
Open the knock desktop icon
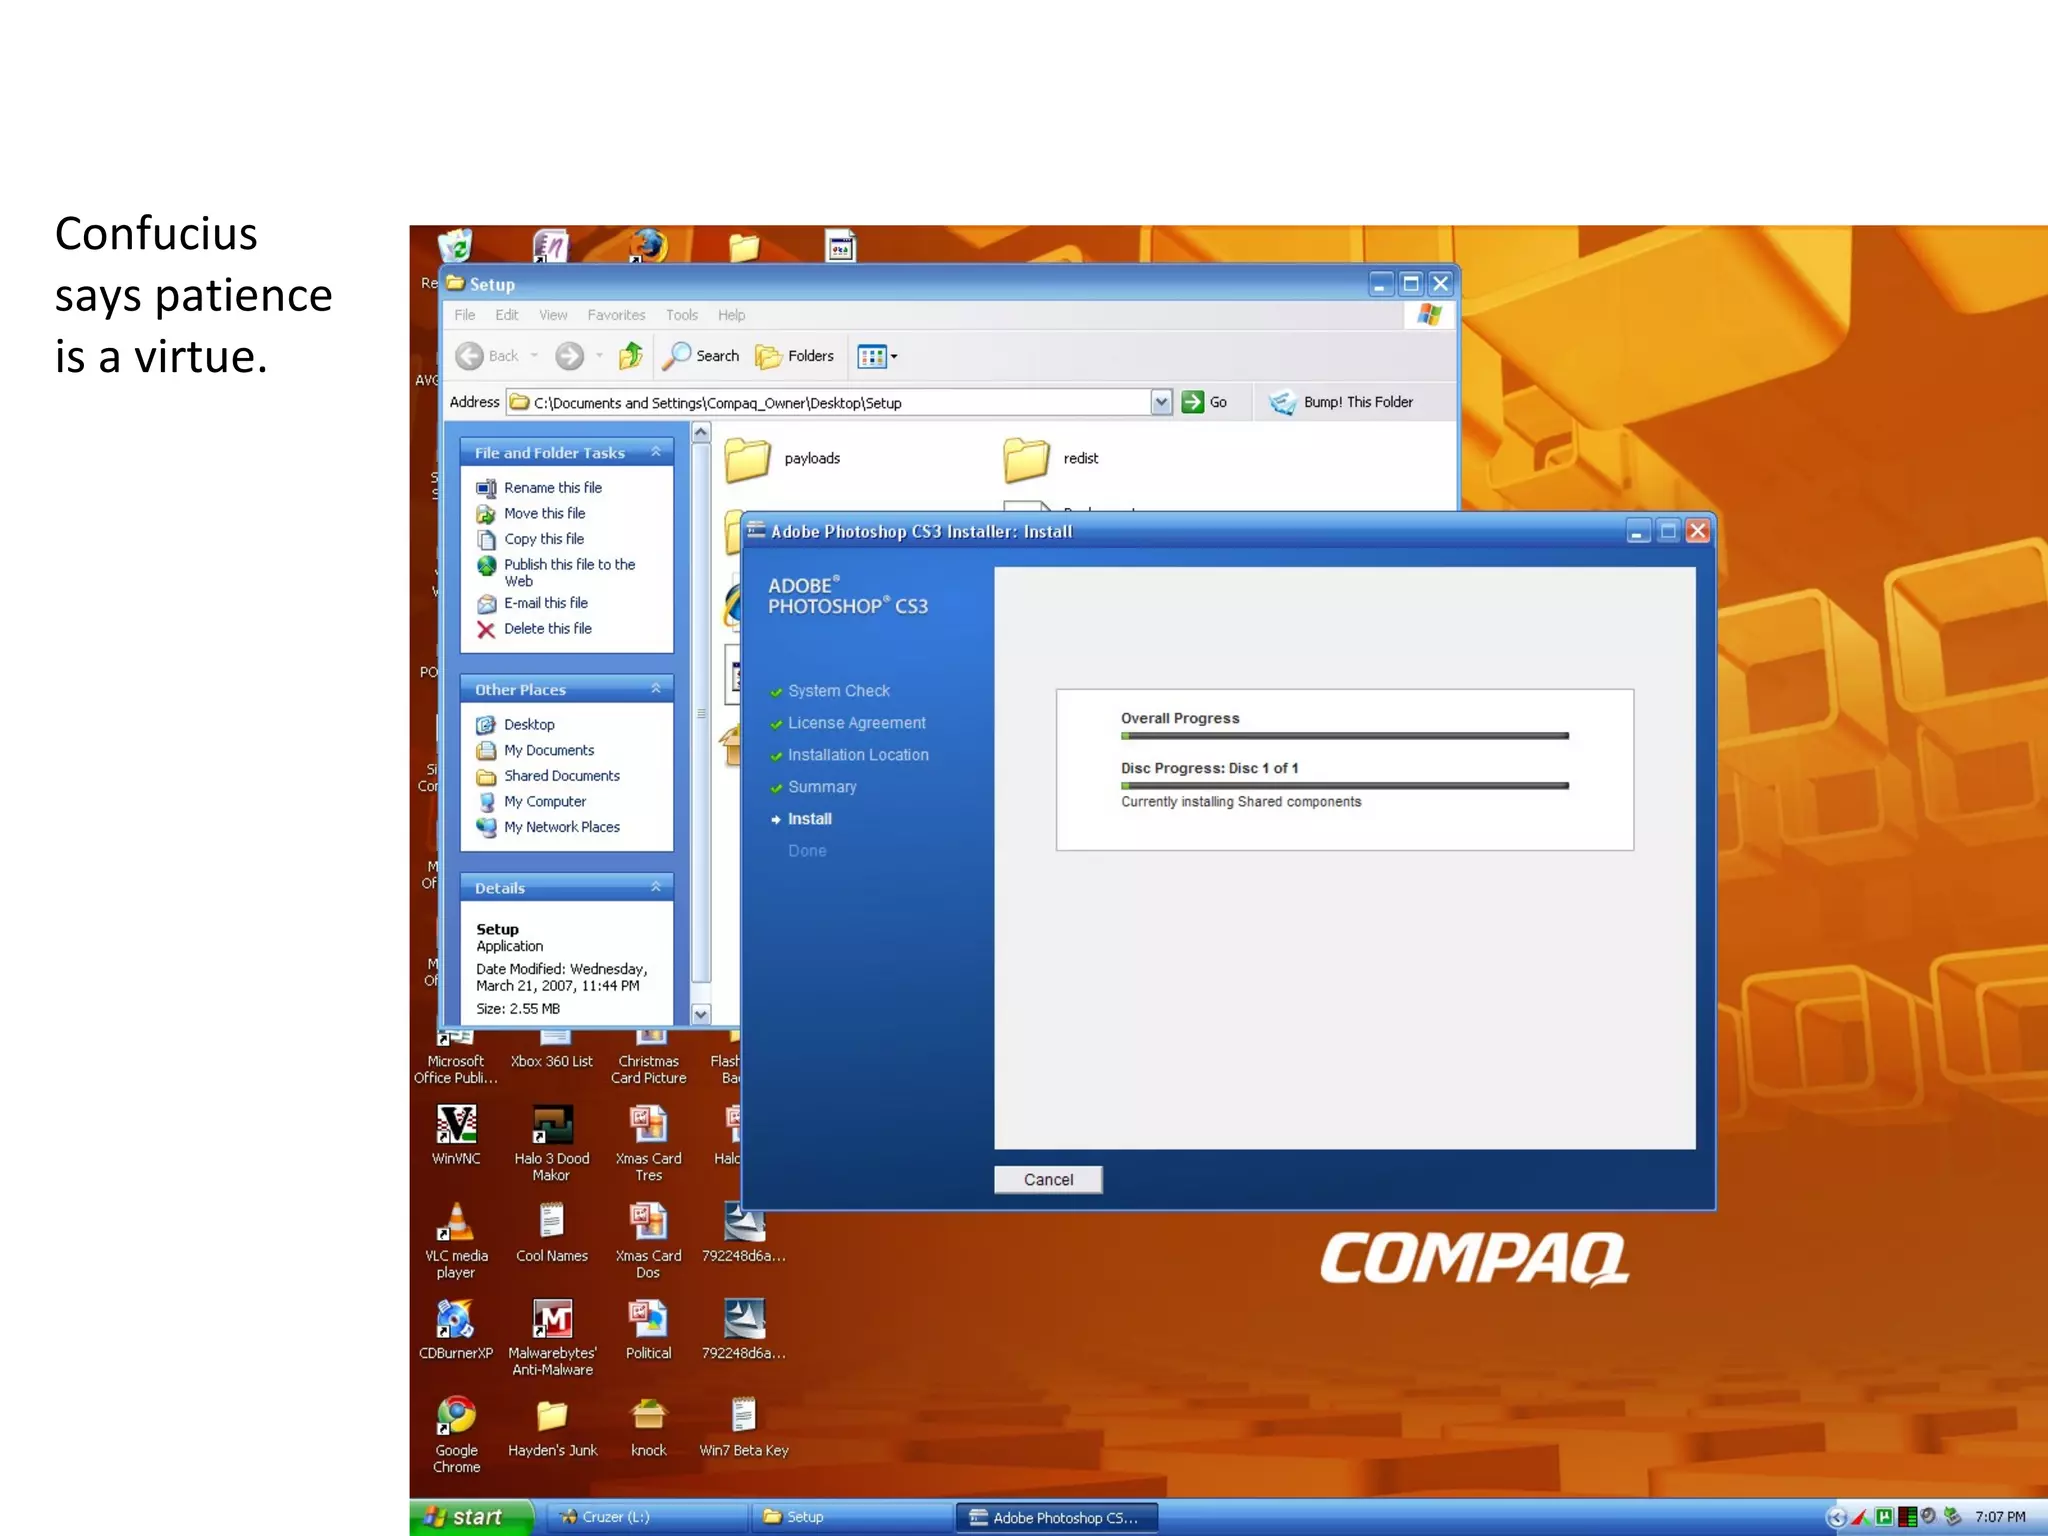pos(648,1427)
